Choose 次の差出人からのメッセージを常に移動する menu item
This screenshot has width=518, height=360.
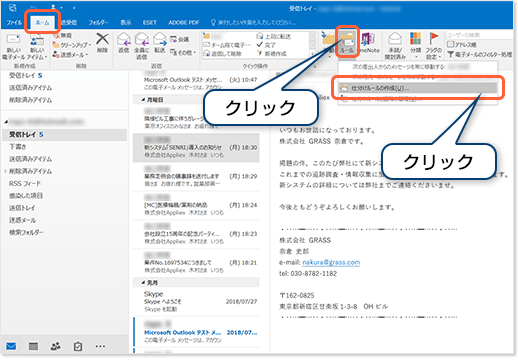click(x=418, y=67)
